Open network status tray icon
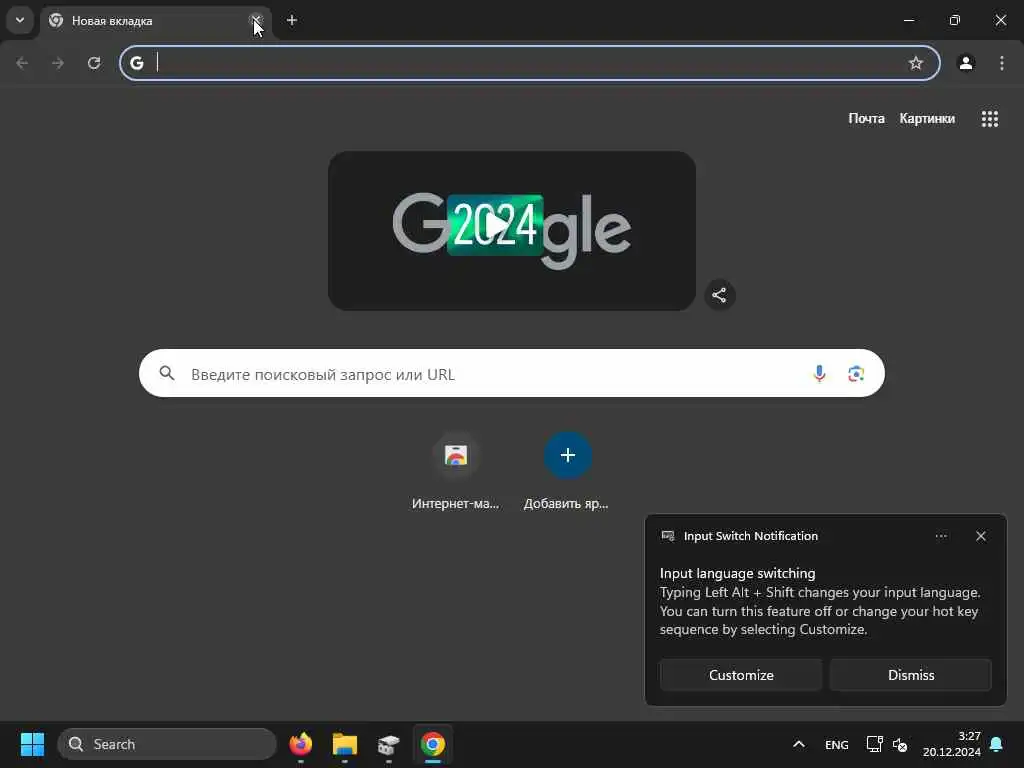This screenshot has height=768, width=1024. pyautogui.click(x=874, y=744)
